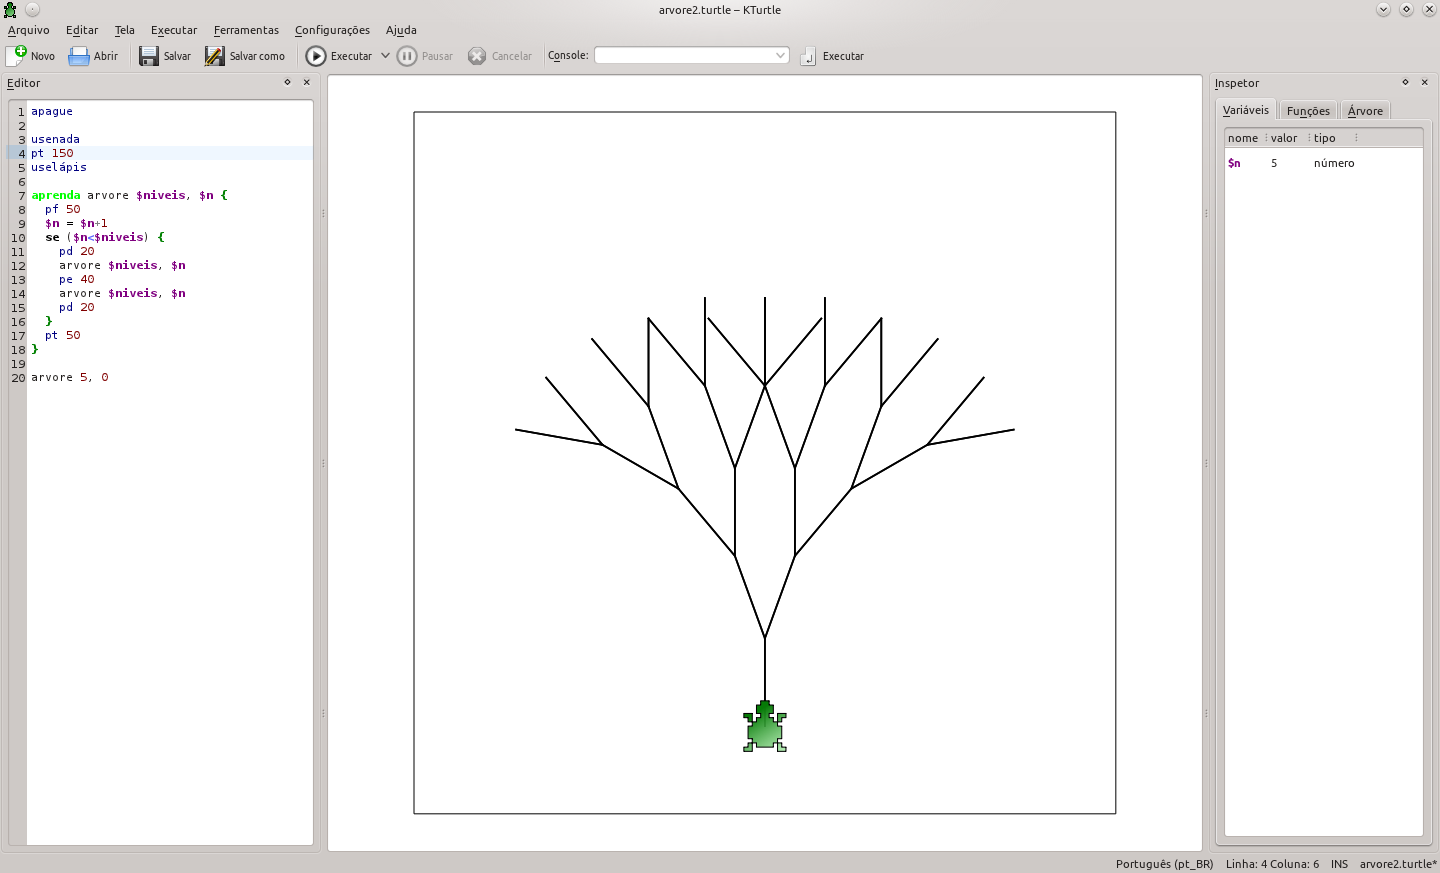Click 'Linha: 4 Coluna: 6' status entry
Viewport: 1440px width, 873px height.
pyautogui.click(x=1272, y=864)
